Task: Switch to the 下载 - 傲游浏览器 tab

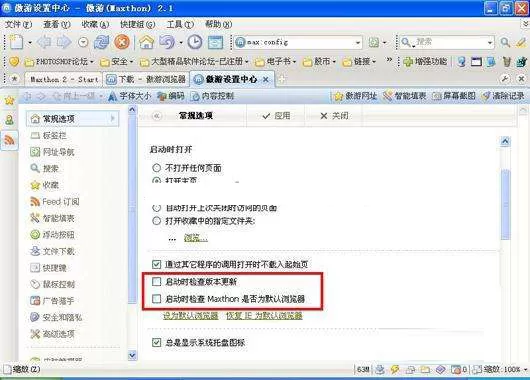Action: [146, 79]
